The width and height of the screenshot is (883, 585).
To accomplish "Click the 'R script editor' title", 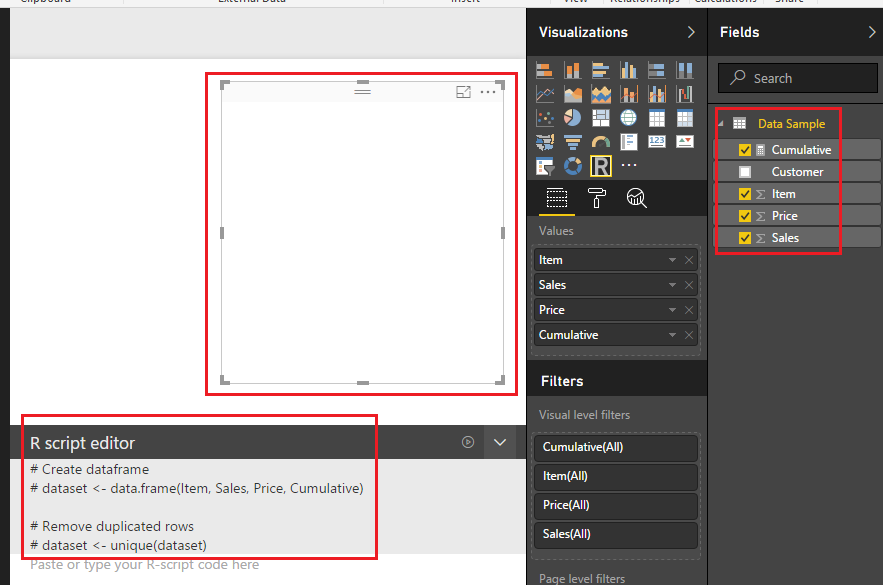I will click(82, 443).
